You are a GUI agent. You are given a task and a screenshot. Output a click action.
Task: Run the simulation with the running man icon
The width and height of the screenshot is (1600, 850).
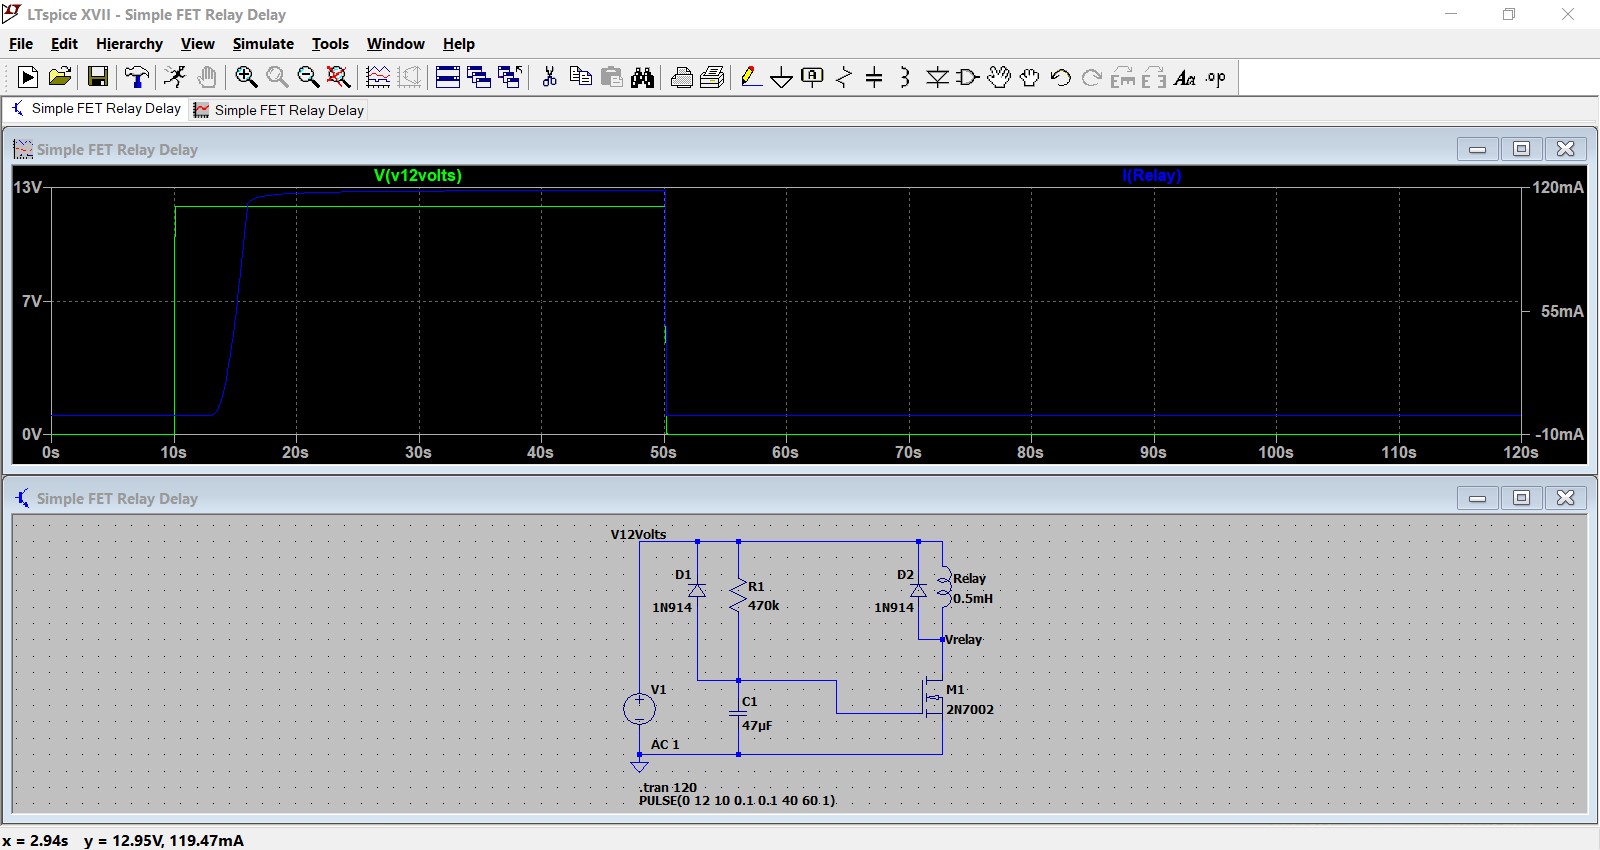(175, 77)
